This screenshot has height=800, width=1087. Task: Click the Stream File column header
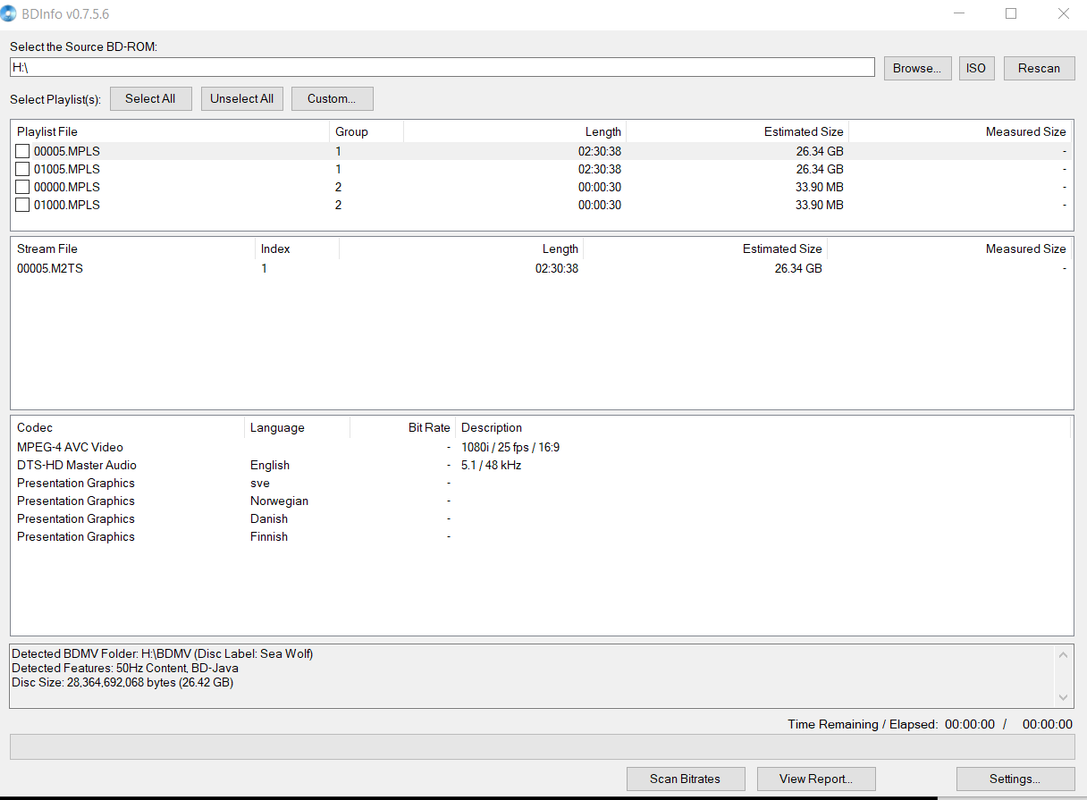(133, 249)
